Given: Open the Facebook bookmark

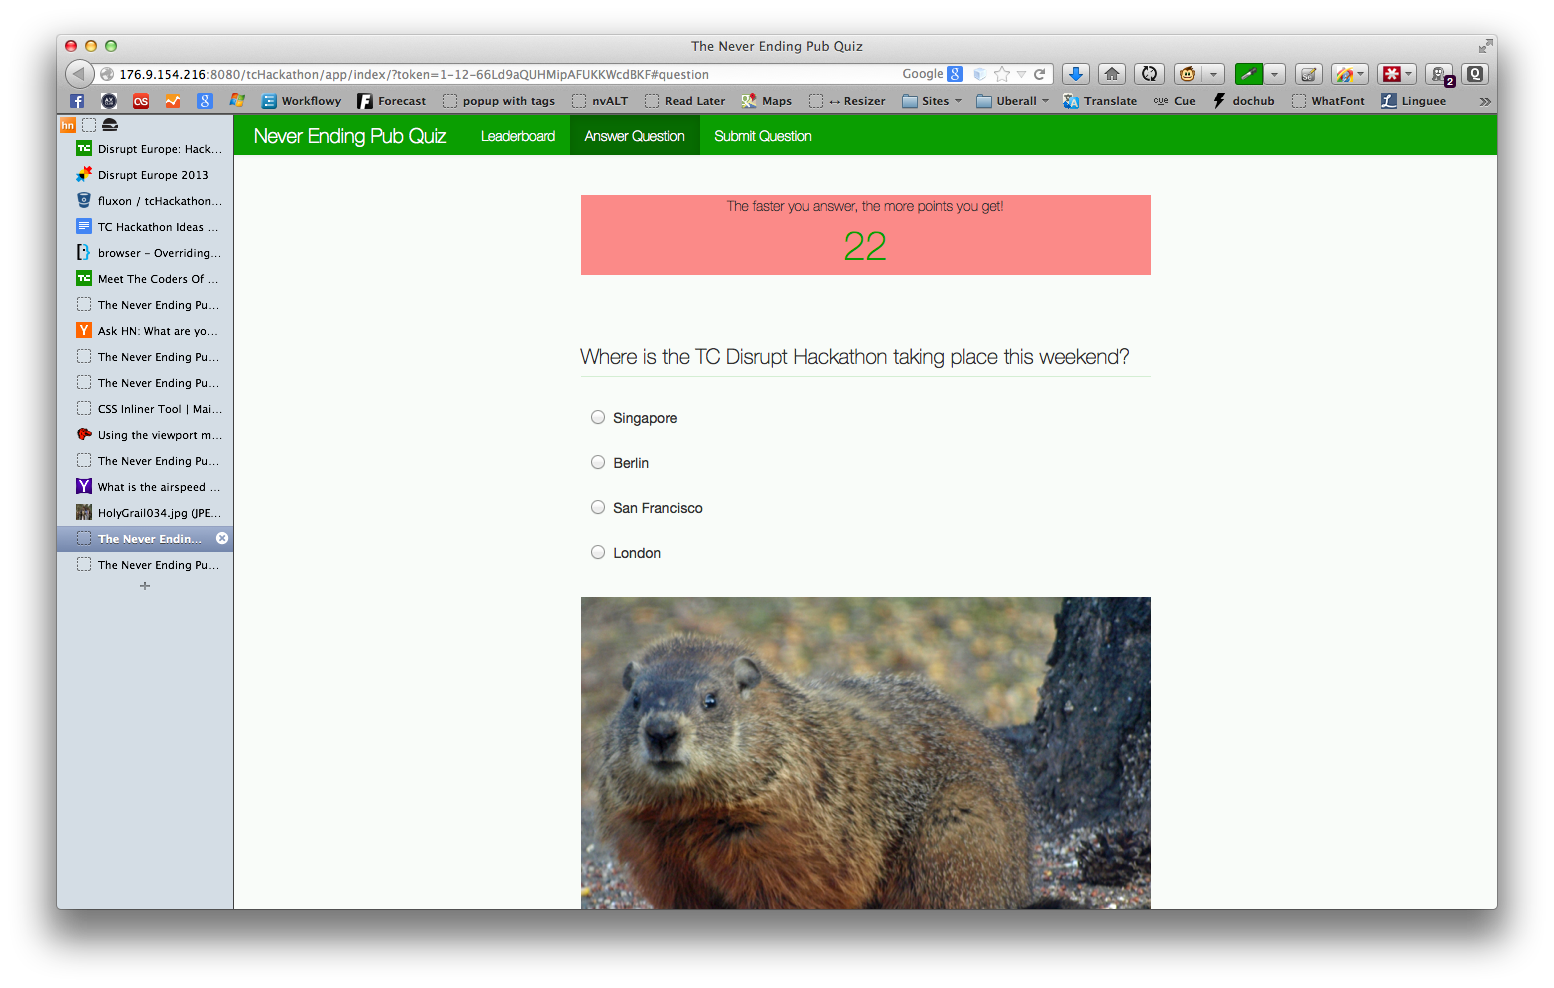Looking at the screenshot, I should pyautogui.click(x=76, y=100).
